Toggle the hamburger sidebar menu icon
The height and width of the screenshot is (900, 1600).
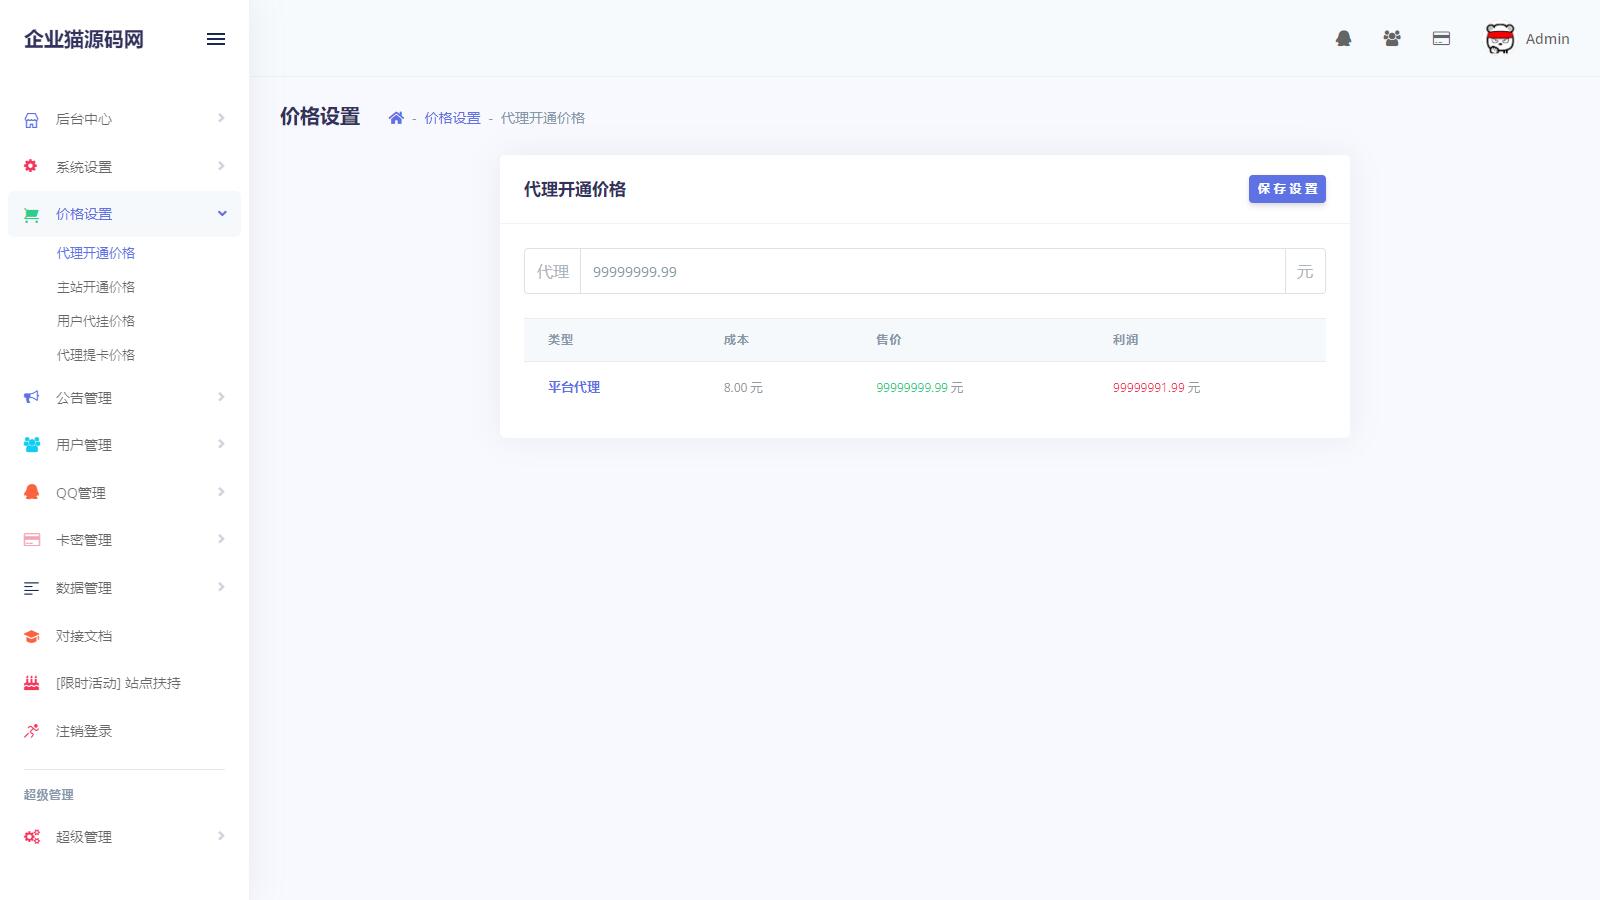[216, 39]
